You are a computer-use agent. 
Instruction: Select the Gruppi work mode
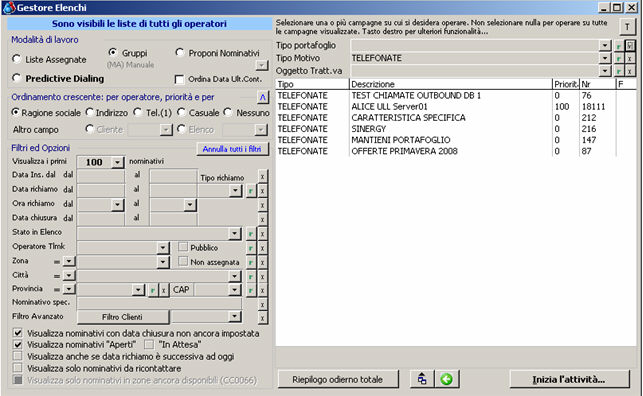[113, 52]
